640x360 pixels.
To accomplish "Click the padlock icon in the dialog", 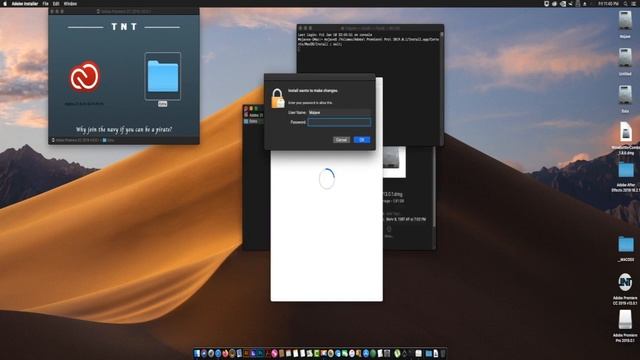I will (x=278, y=98).
